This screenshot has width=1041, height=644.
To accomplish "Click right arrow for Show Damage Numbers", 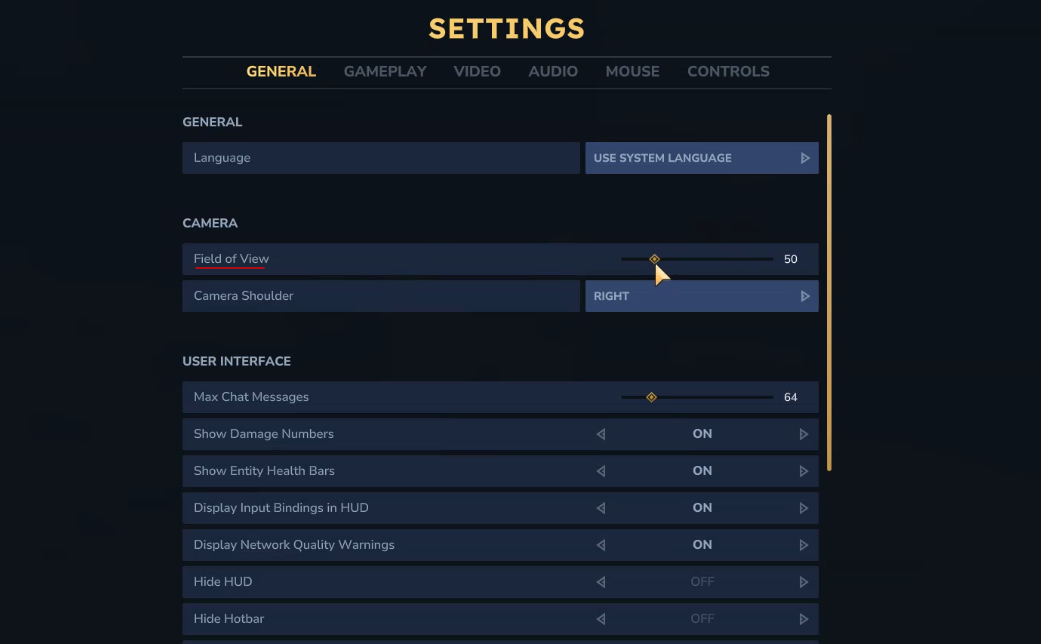I will [x=804, y=434].
